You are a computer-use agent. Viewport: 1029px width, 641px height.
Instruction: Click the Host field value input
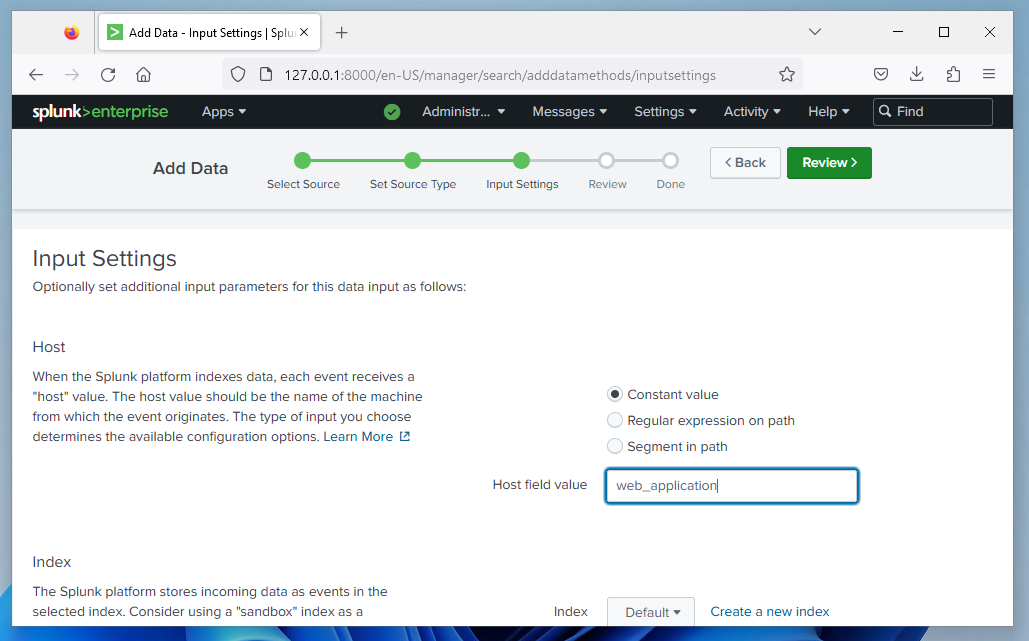(x=732, y=486)
